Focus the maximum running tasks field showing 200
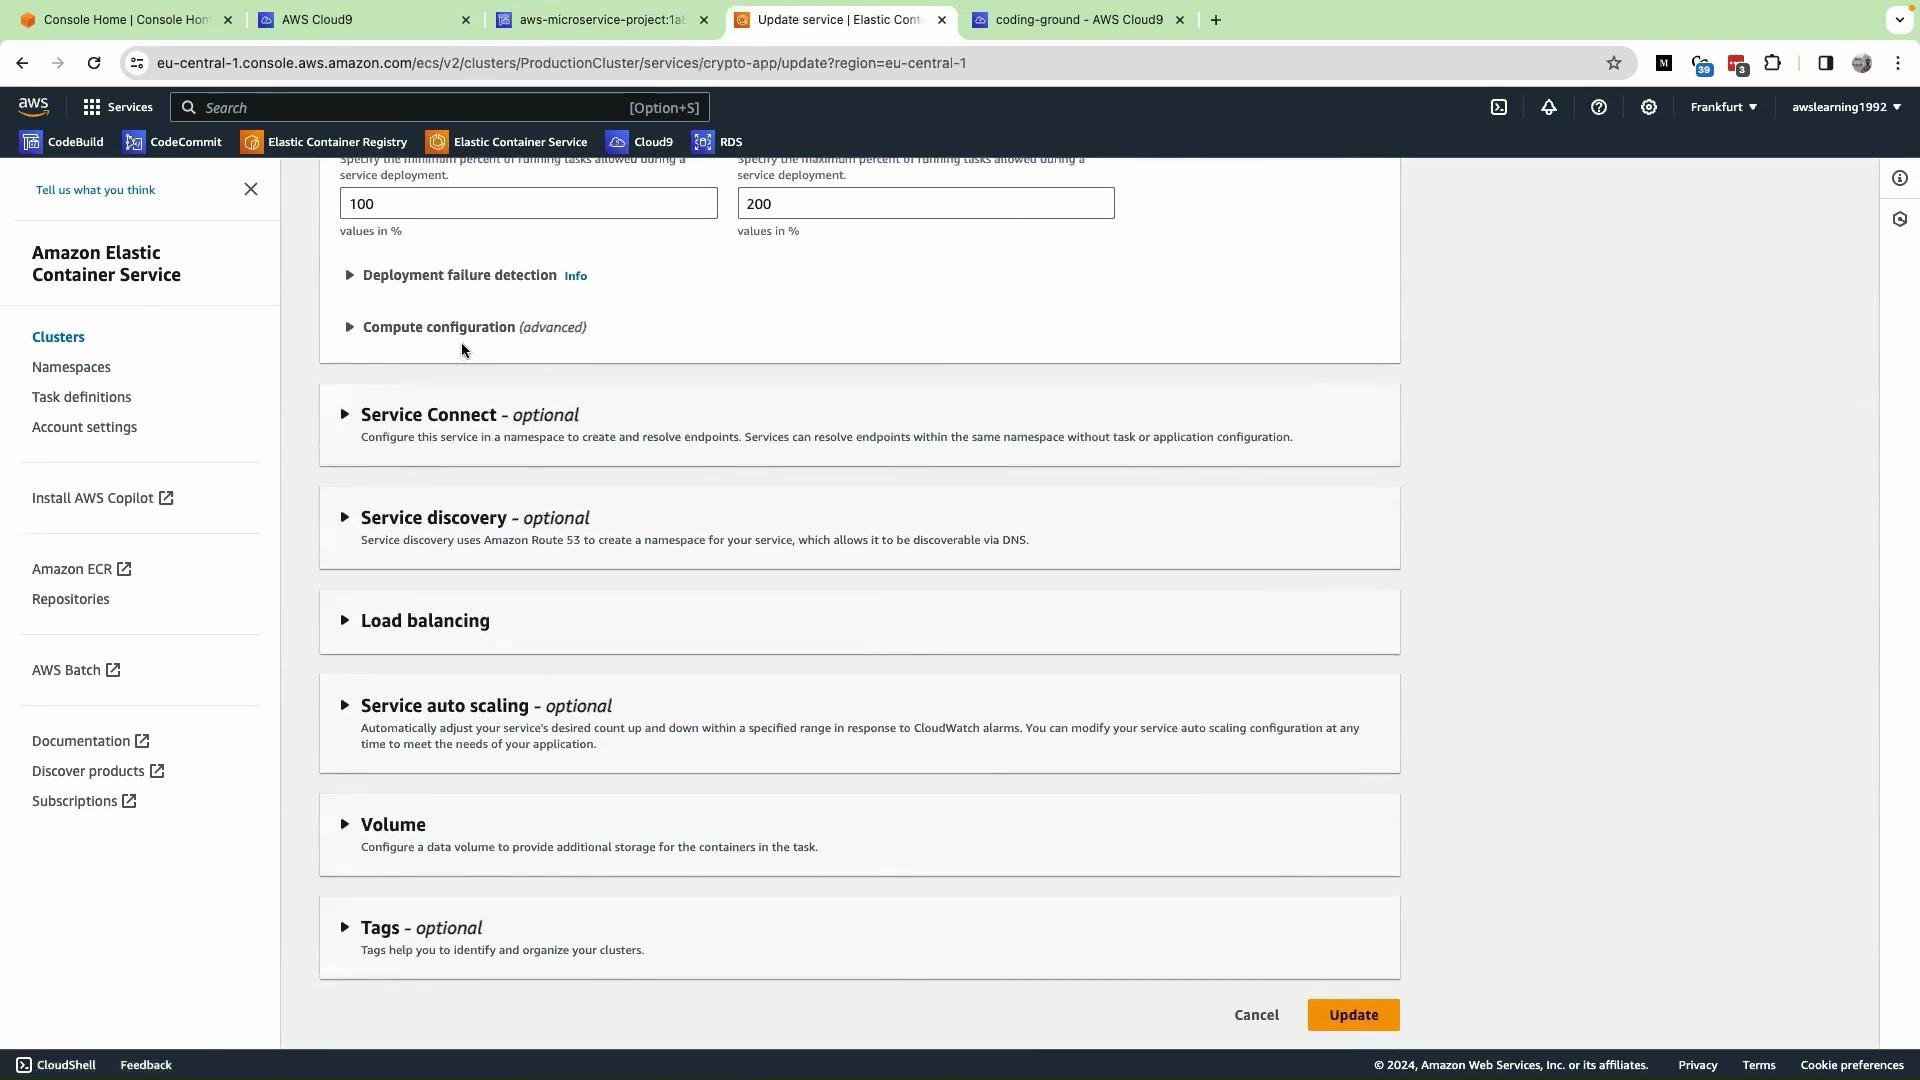The width and height of the screenshot is (1920, 1080). (x=926, y=203)
